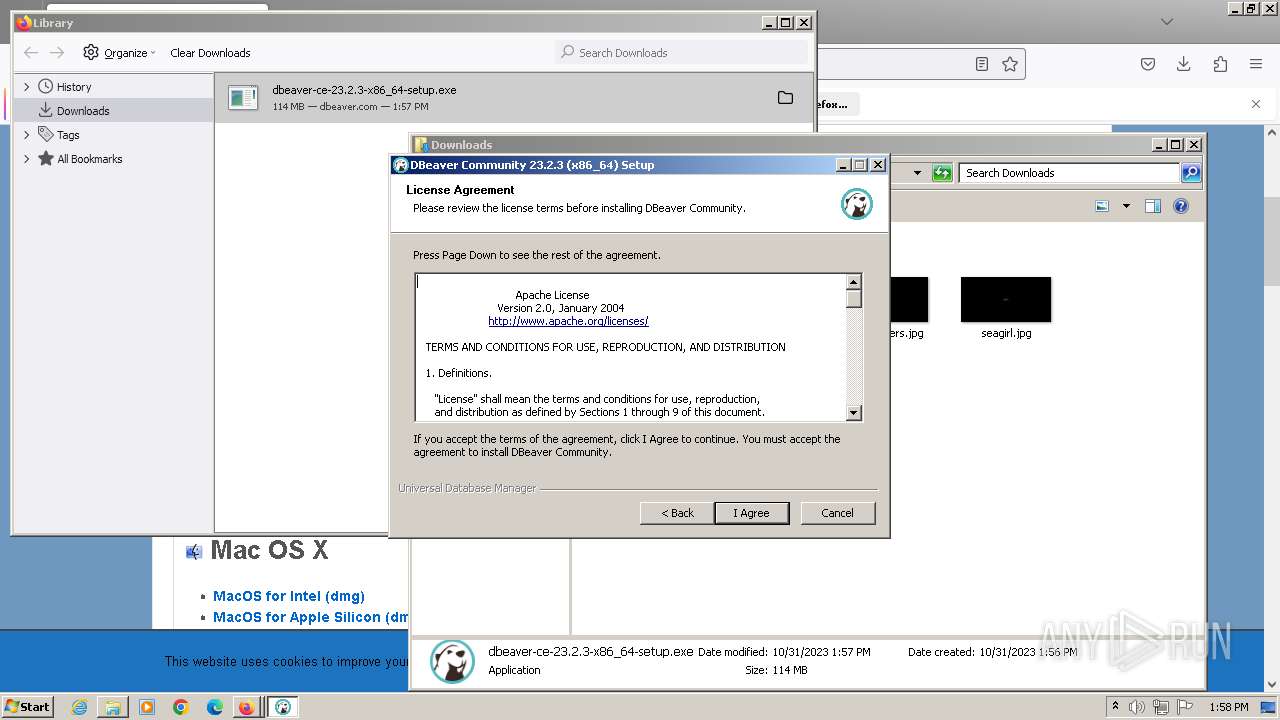Click license text scrollbar up arrow

[x=854, y=283]
